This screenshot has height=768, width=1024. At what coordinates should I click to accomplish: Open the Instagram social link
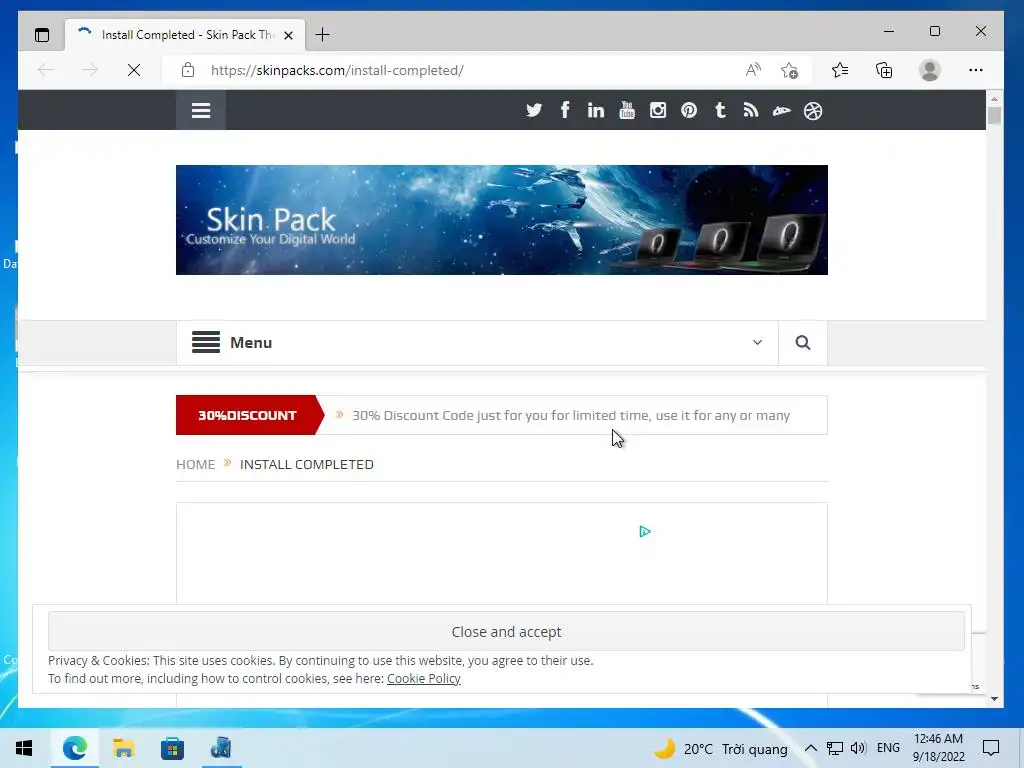click(x=658, y=110)
